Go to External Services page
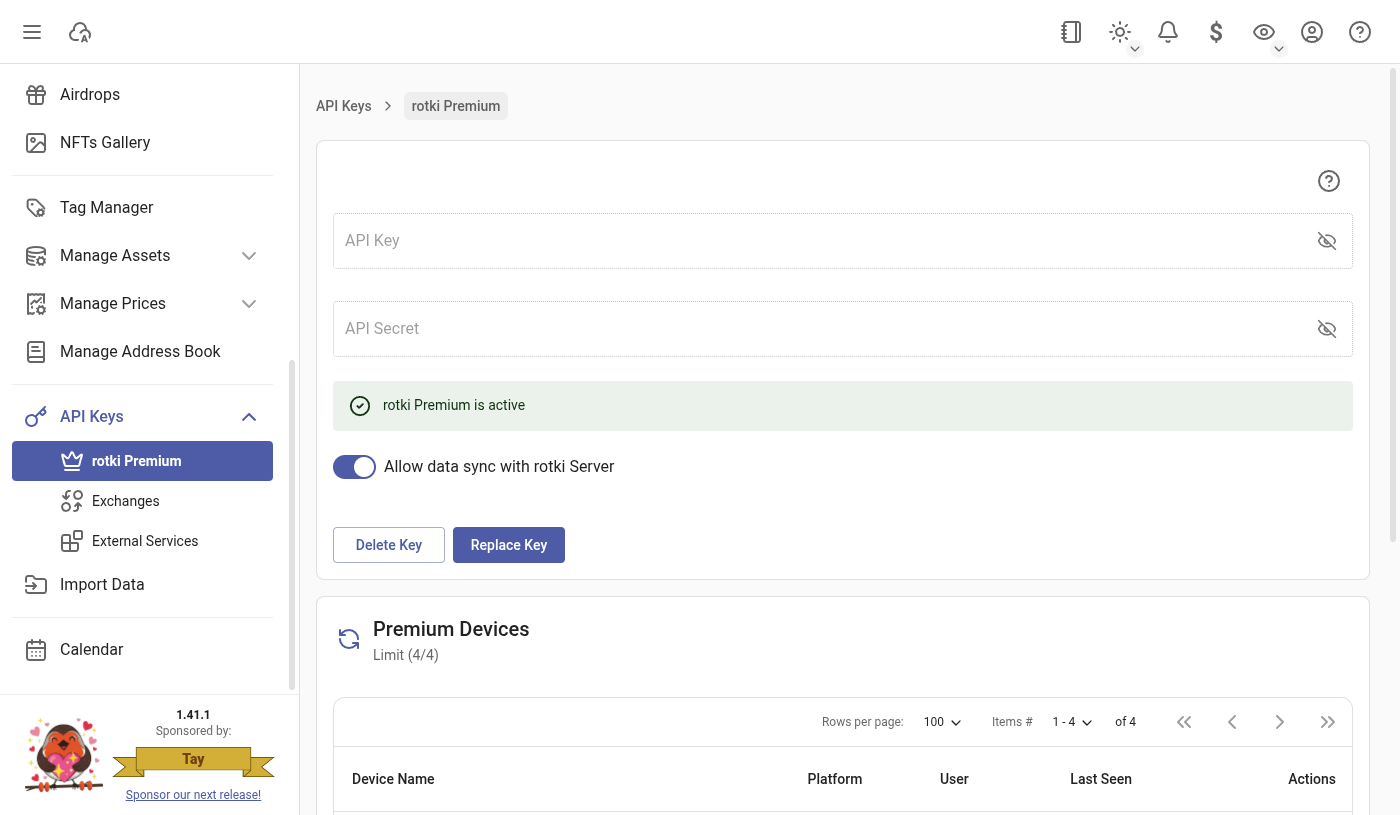Screen dimensions: 1400x815 144,541
